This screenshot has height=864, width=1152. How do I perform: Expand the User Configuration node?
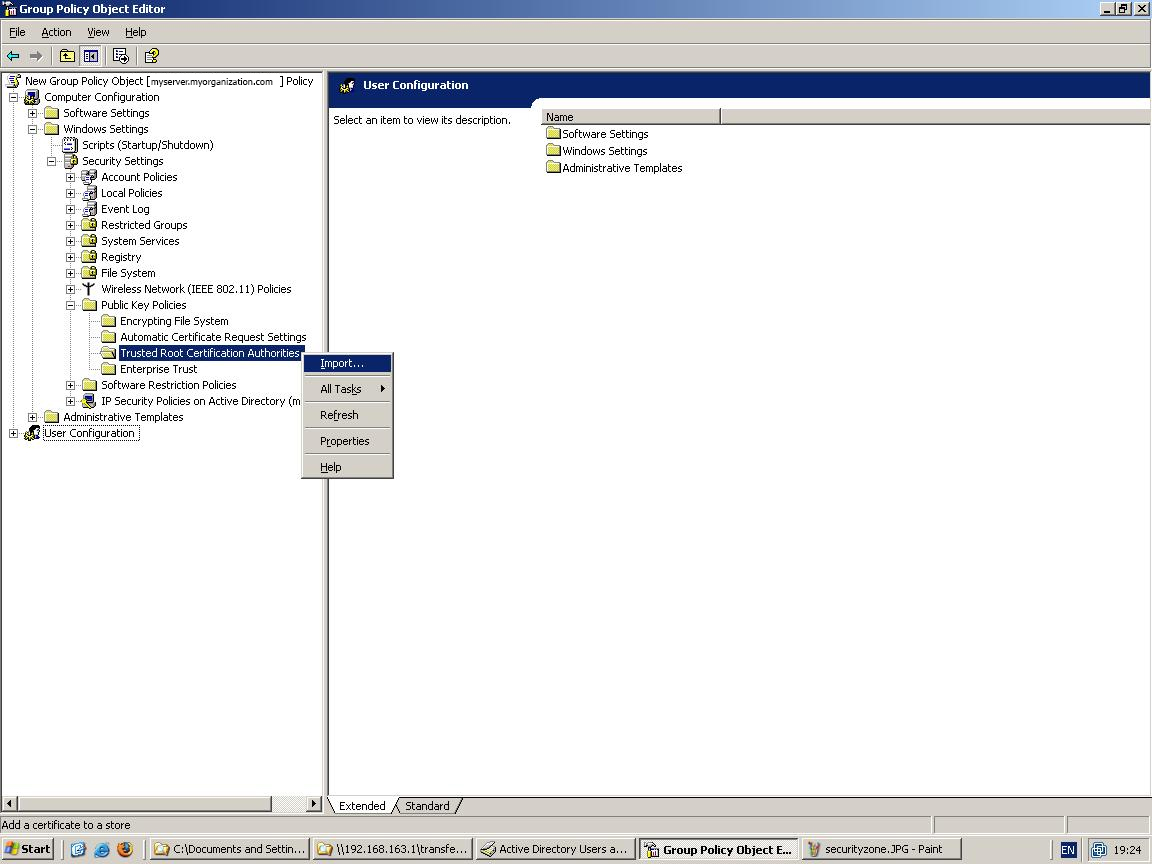click(14, 433)
